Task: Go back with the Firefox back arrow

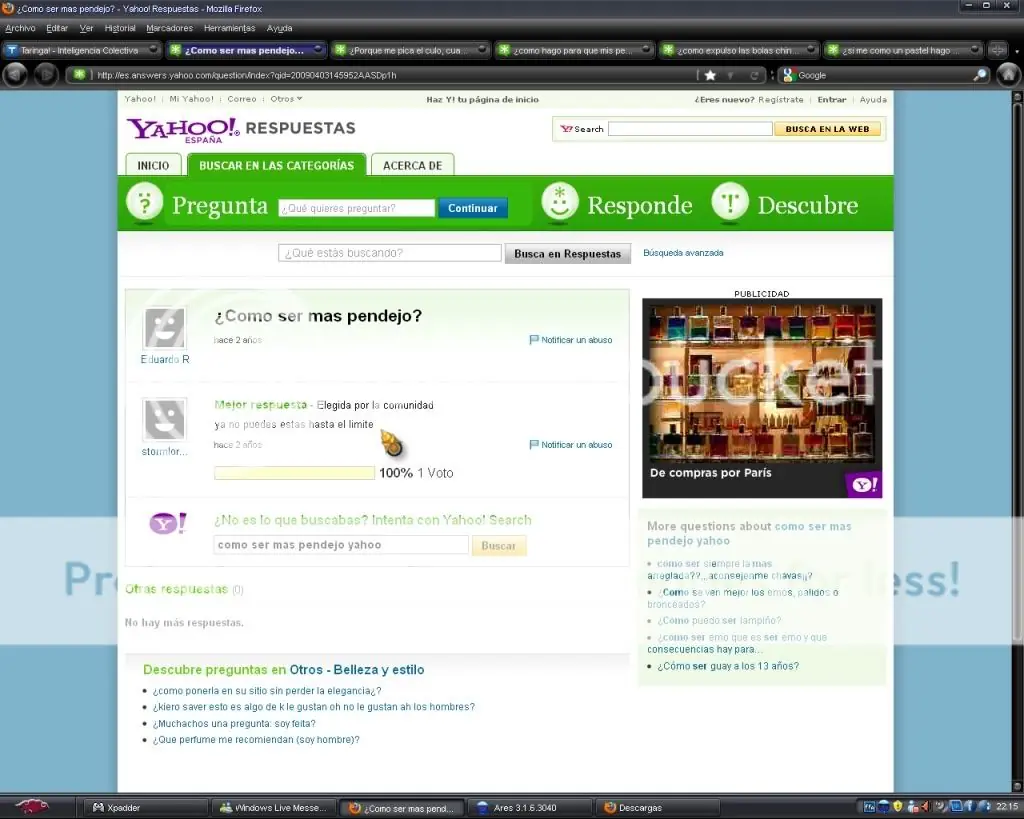Action: click(x=16, y=75)
